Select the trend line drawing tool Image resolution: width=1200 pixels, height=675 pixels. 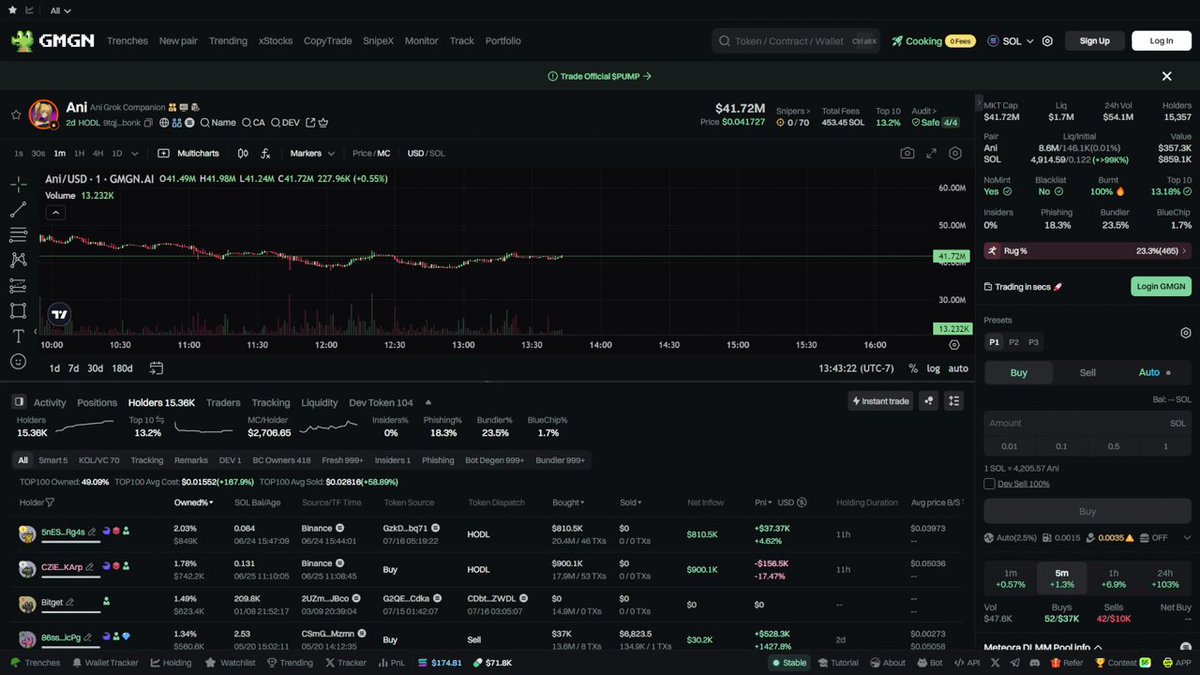tap(18, 210)
